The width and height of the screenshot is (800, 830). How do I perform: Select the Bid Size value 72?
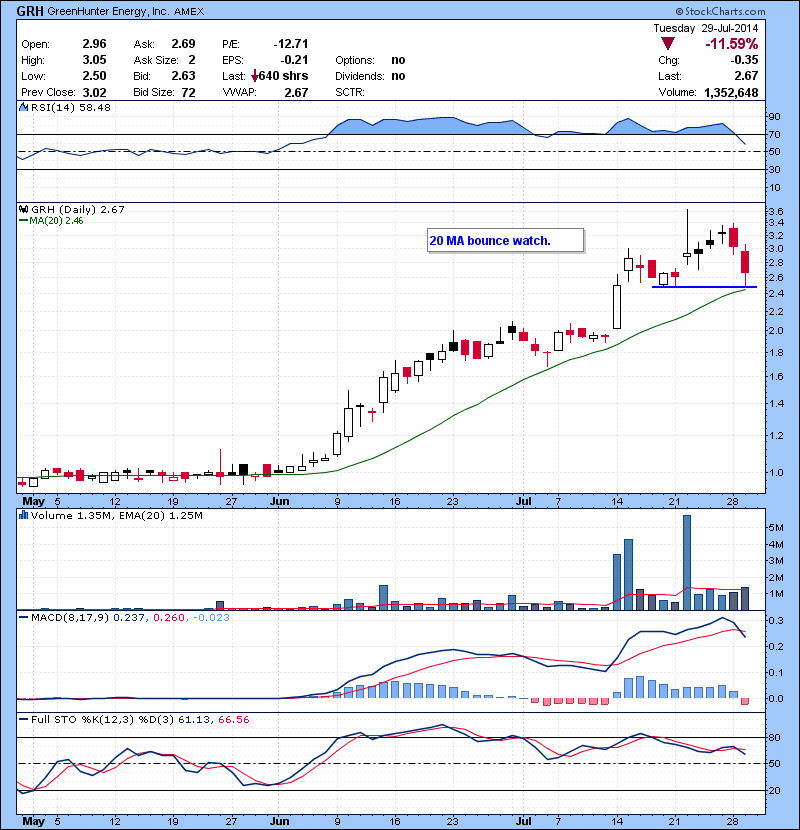pos(188,93)
